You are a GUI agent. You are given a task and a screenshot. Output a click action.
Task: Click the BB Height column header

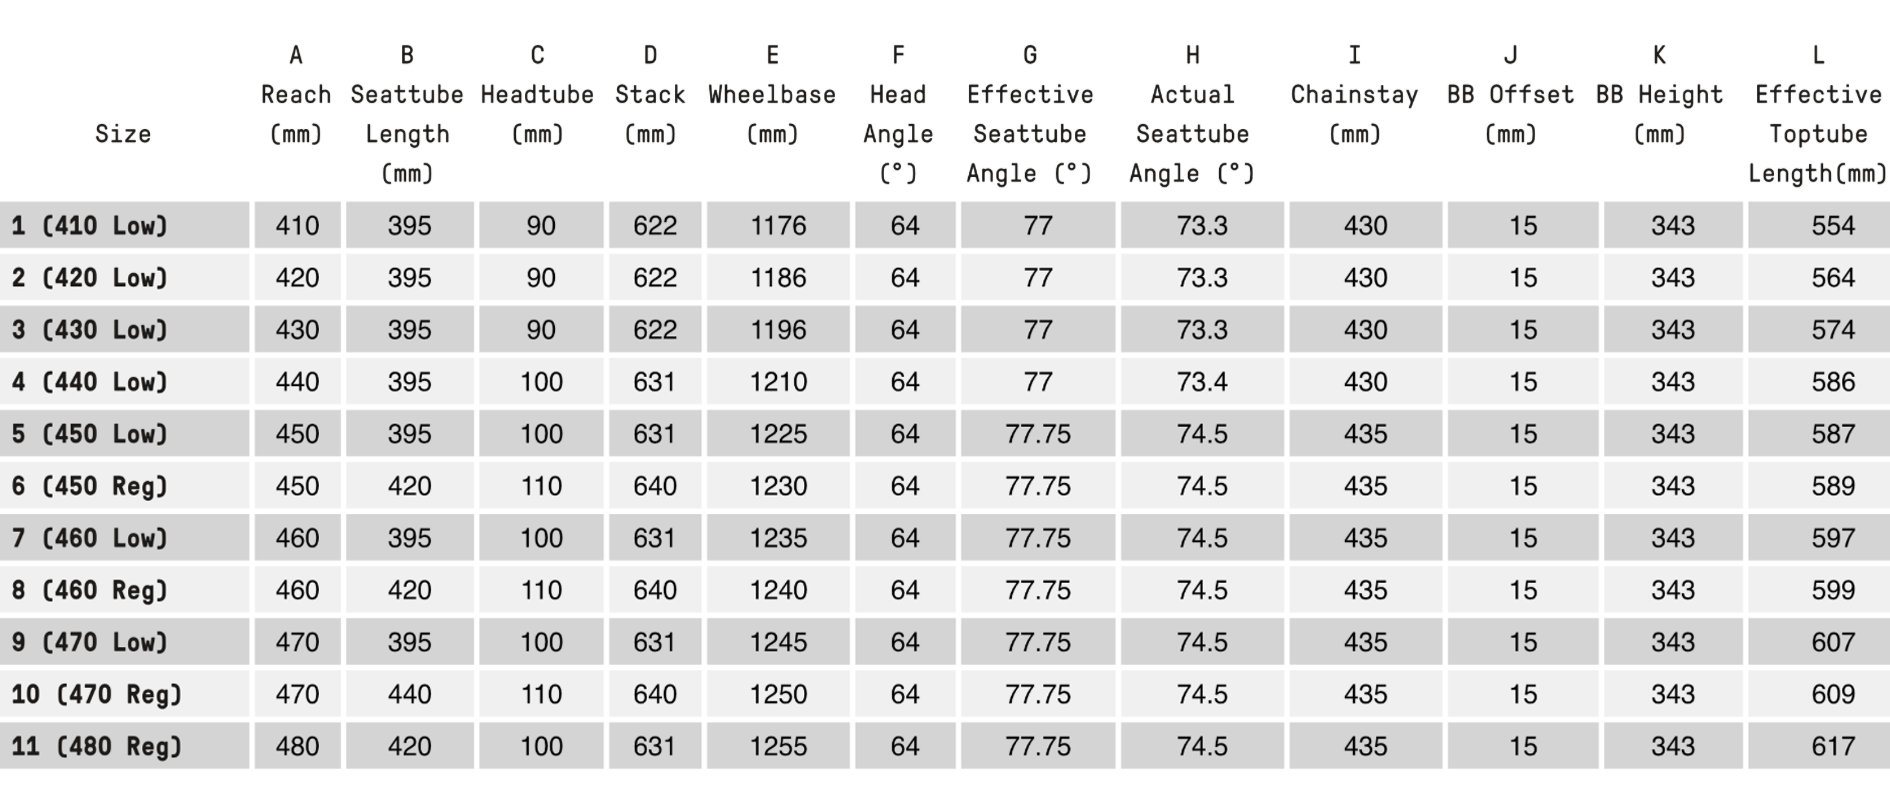tap(1659, 95)
